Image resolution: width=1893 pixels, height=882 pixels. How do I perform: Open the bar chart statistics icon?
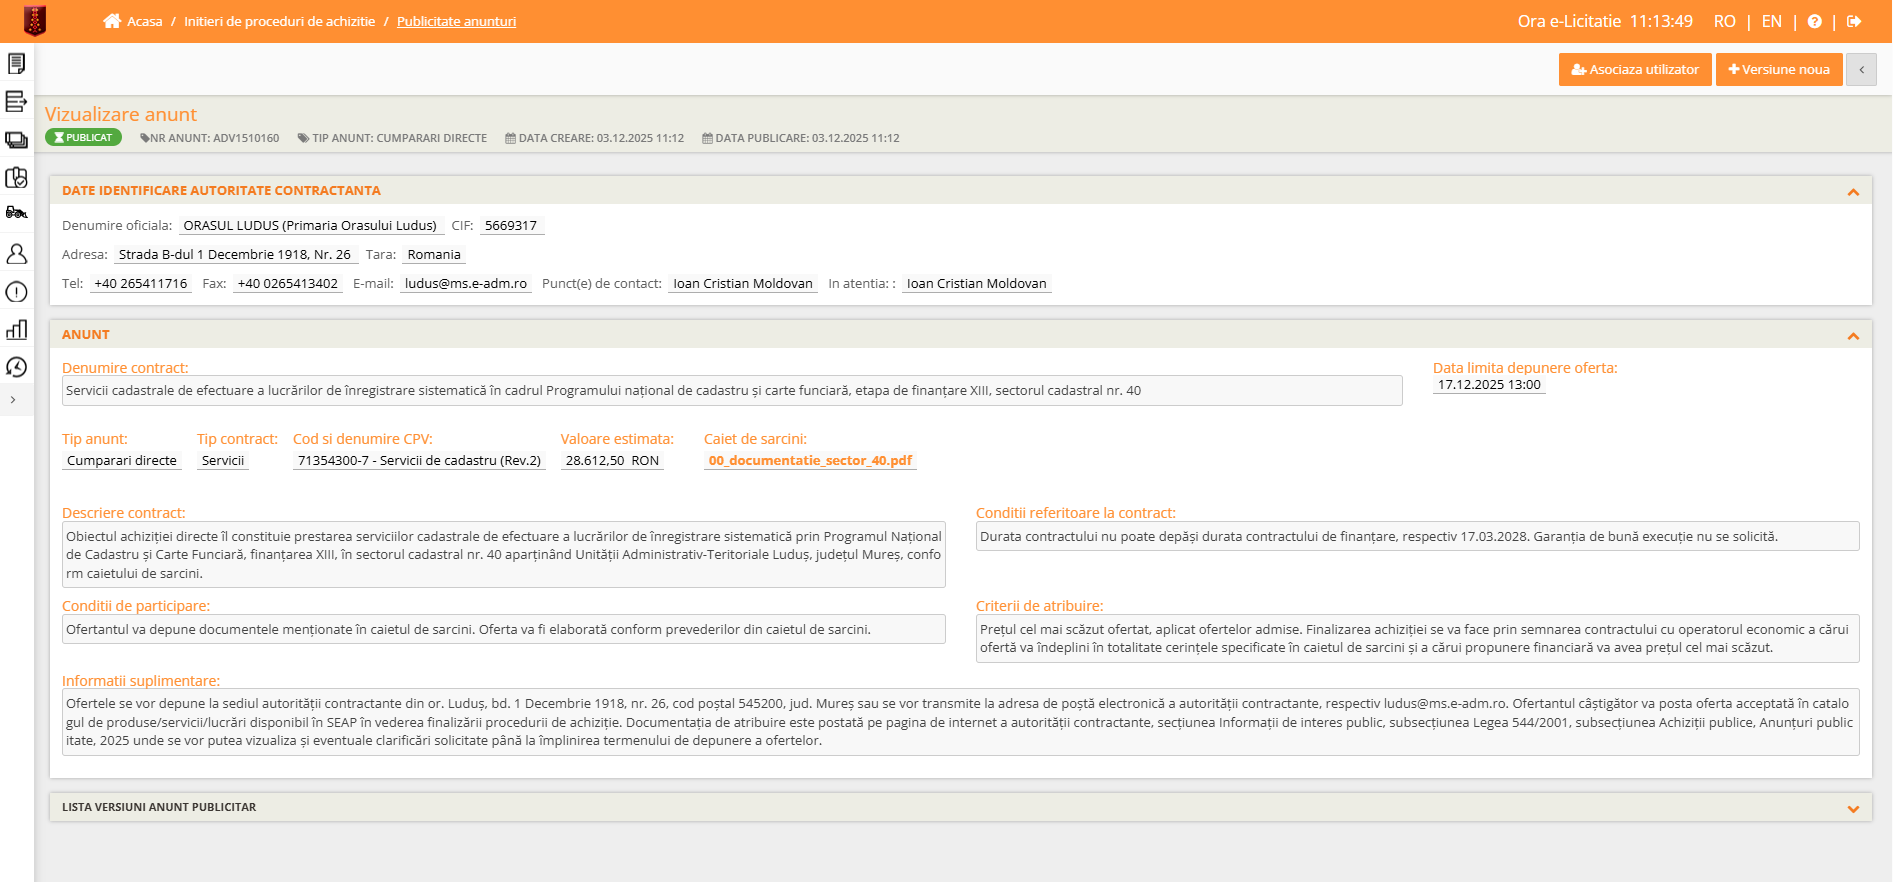(x=16, y=330)
